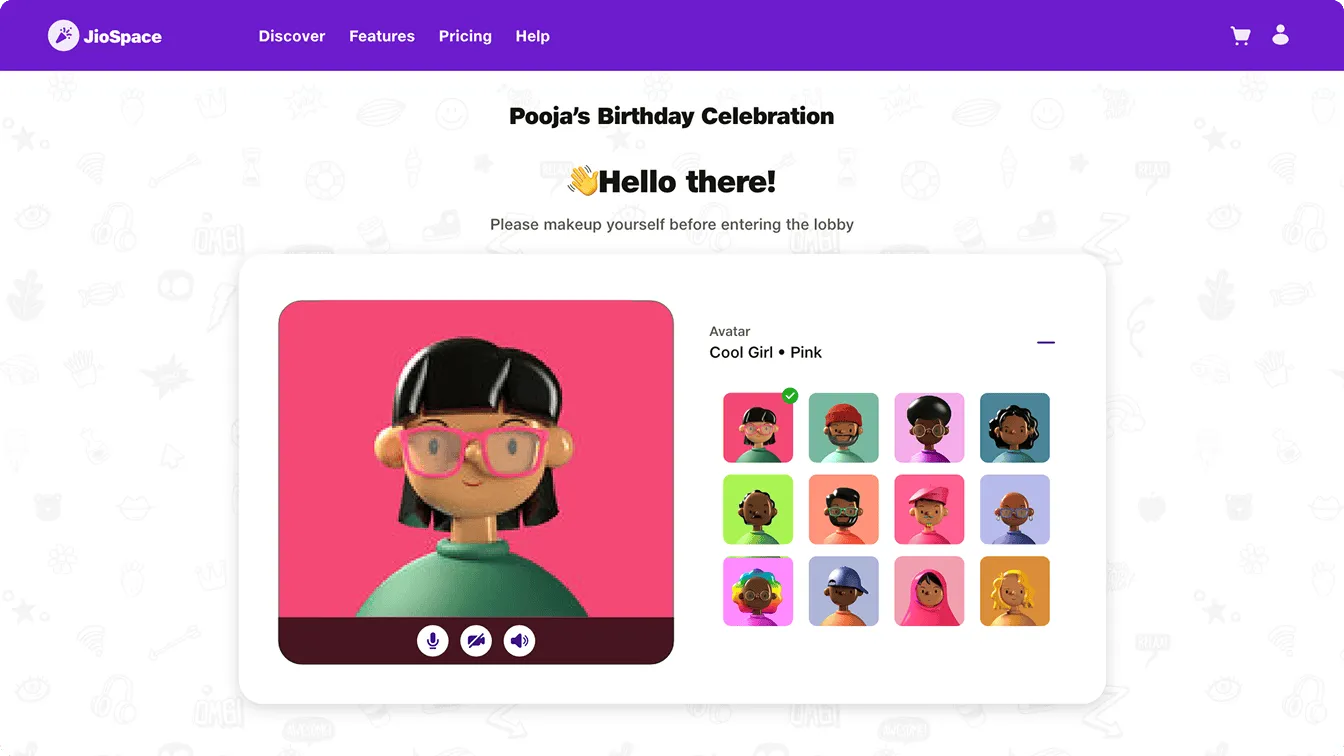Image resolution: width=1344 pixels, height=756 pixels.
Task: Select the red beanie bearded avatar
Action: tap(844, 428)
